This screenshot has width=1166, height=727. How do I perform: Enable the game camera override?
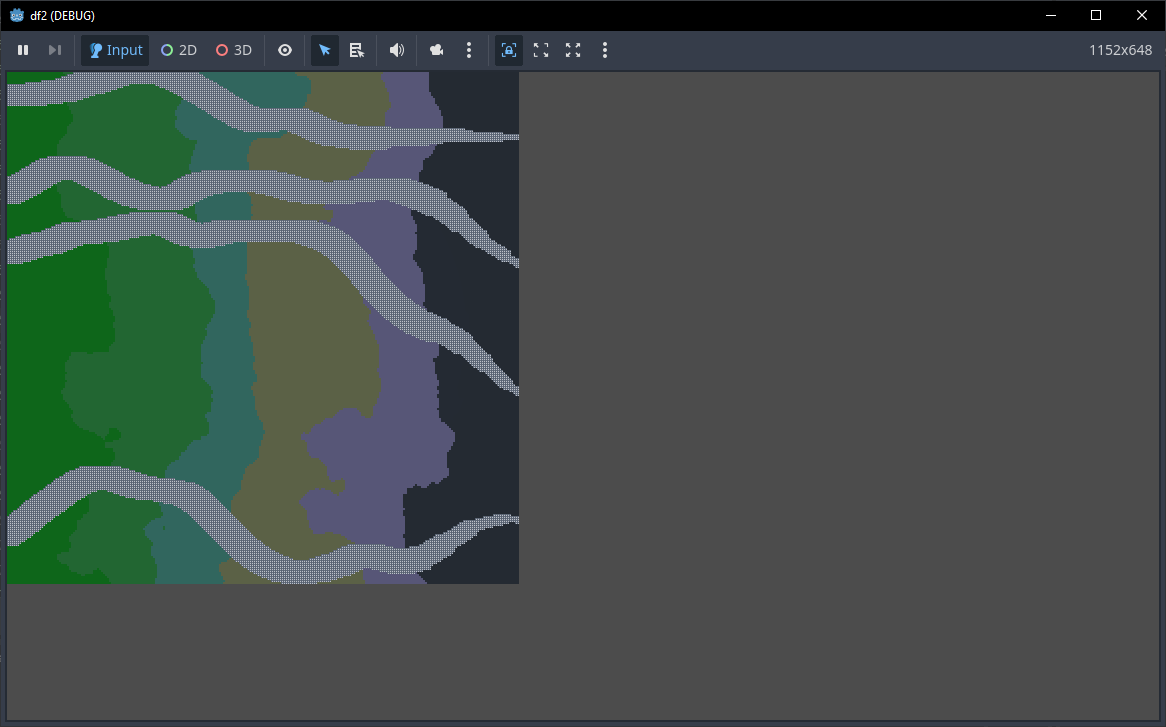[437, 50]
